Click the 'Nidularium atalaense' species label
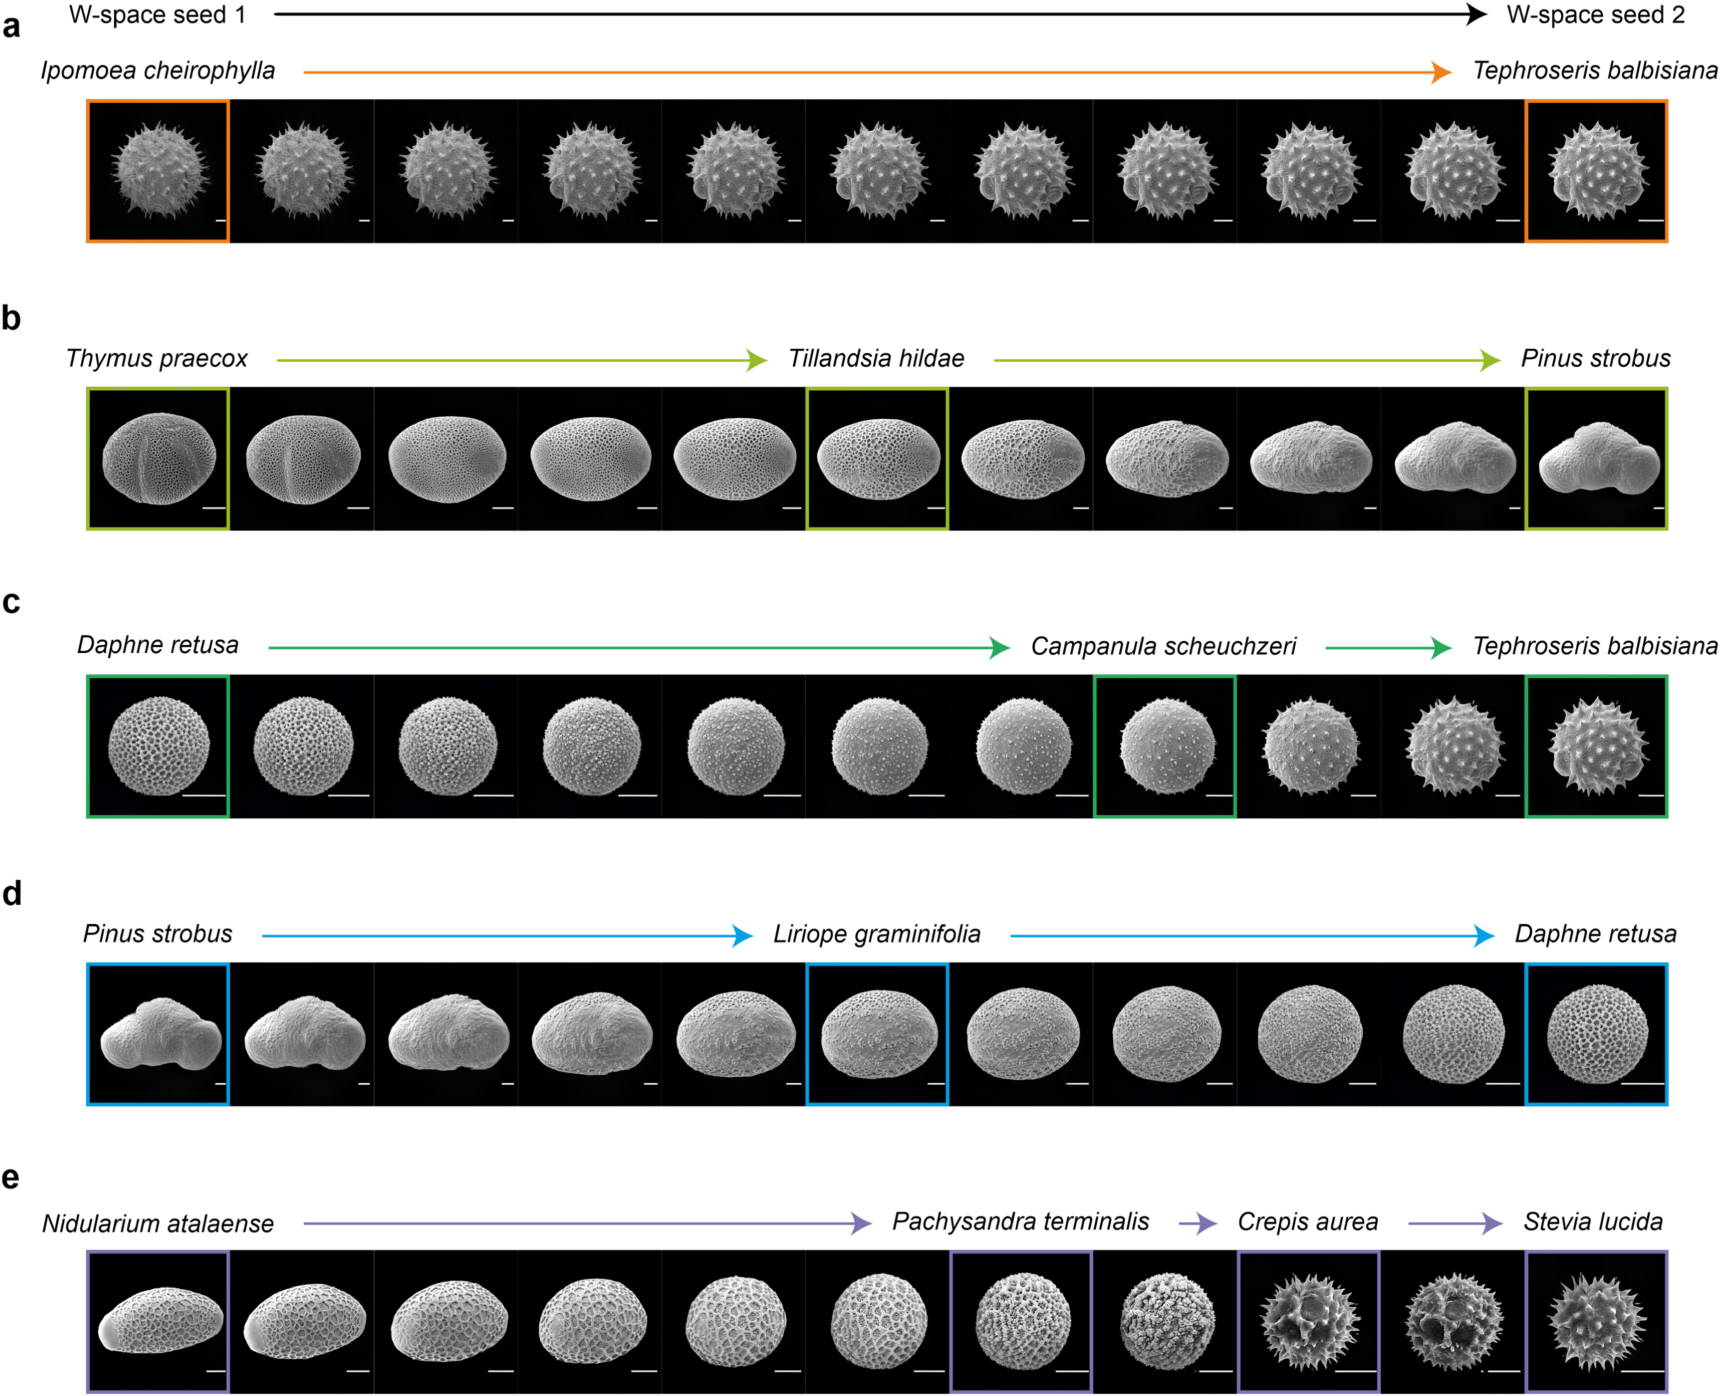This screenshot has width=1720, height=1396. [158, 1223]
